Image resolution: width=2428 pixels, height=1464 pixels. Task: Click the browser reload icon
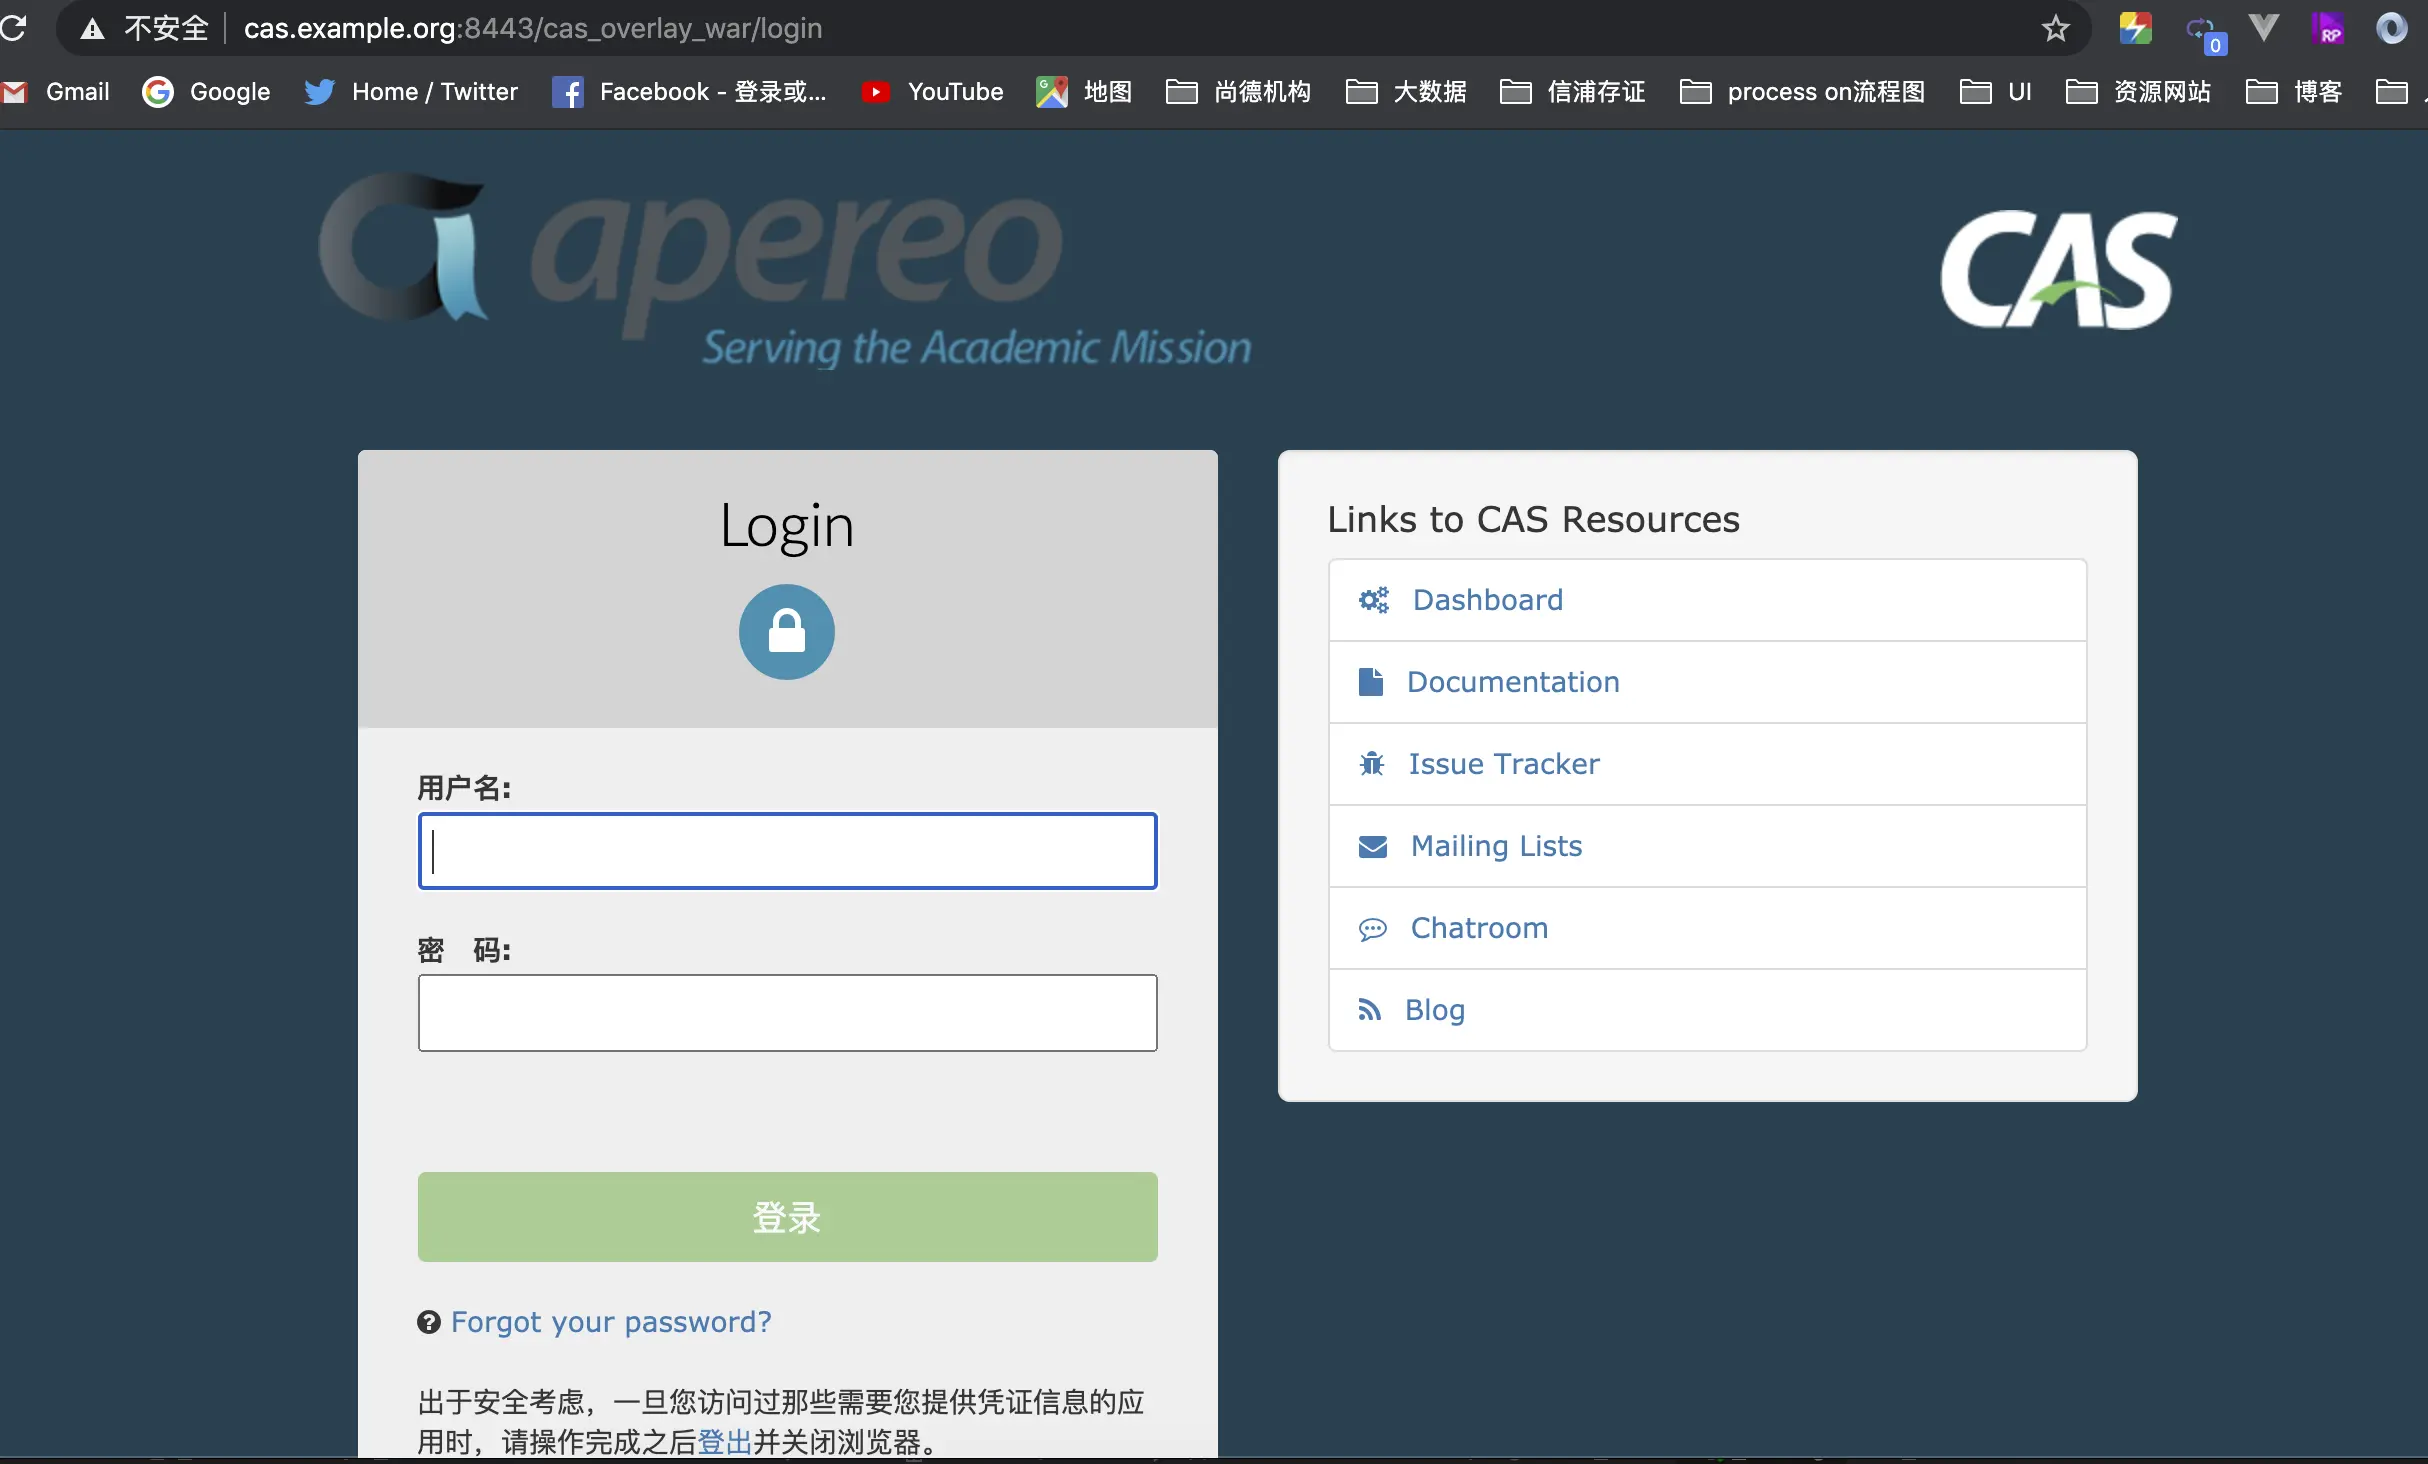click(13, 28)
